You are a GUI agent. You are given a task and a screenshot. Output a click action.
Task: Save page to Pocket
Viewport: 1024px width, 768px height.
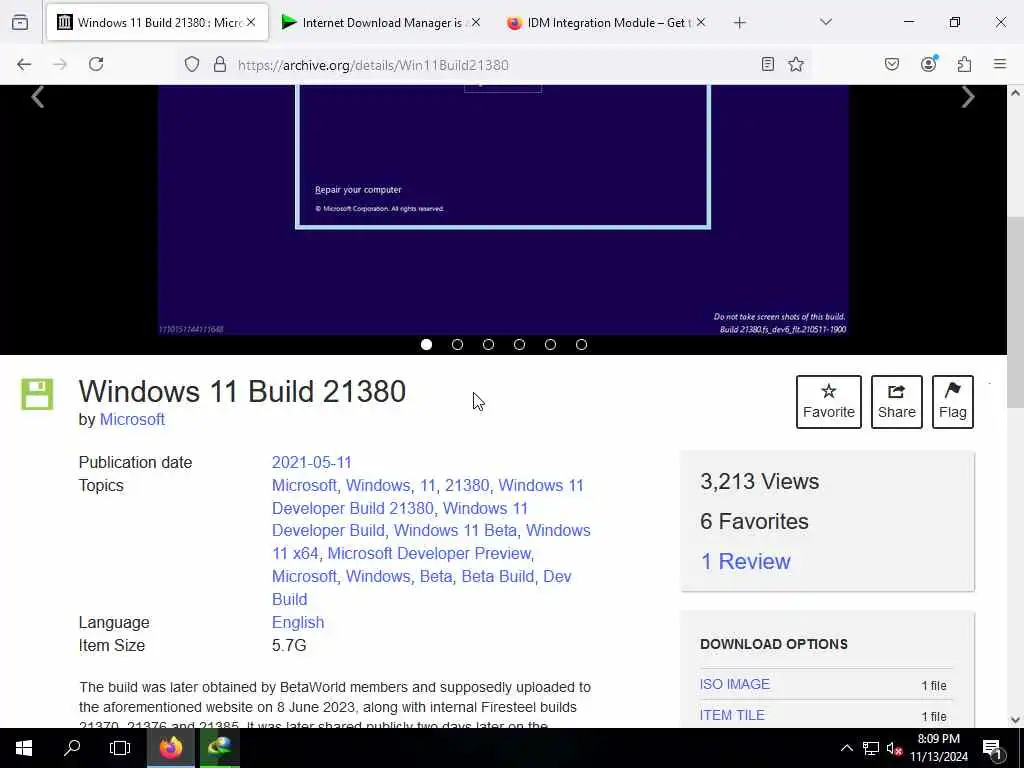[x=892, y=64]
